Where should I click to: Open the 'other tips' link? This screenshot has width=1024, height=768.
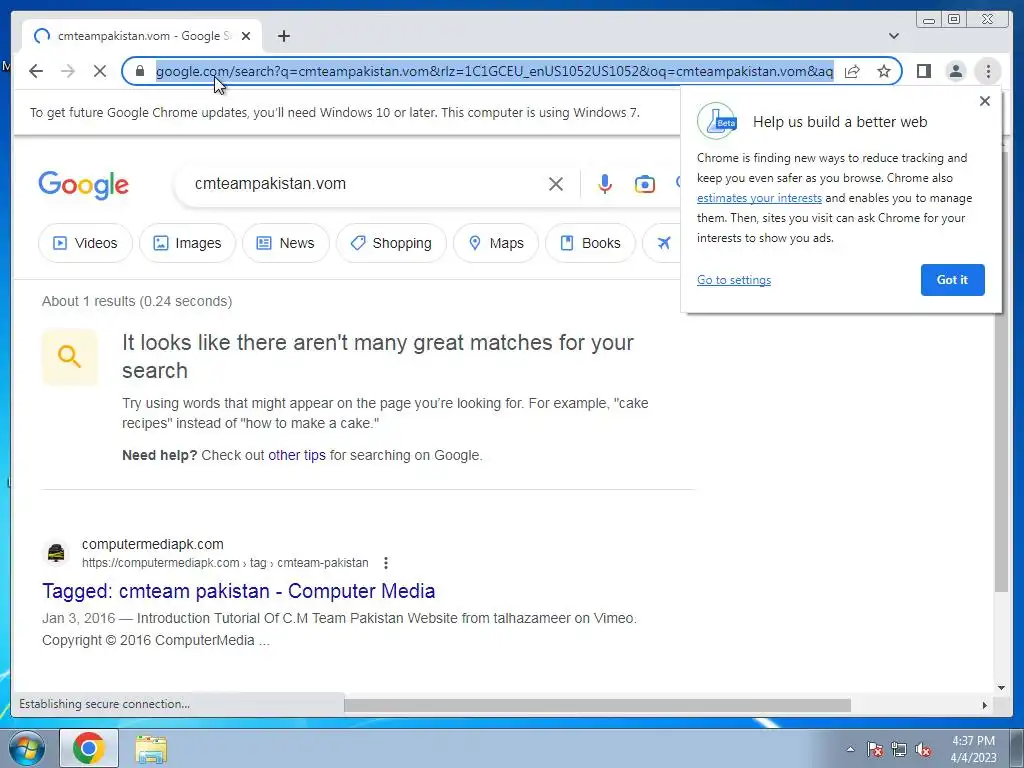pyautogui.click(x=296, y=455)
